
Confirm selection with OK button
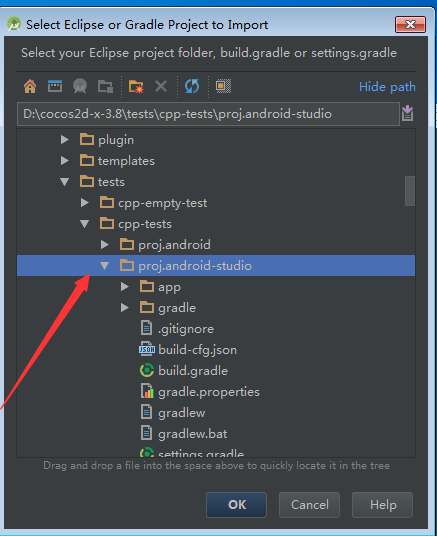pyautogui.click(x=236, y=505)
